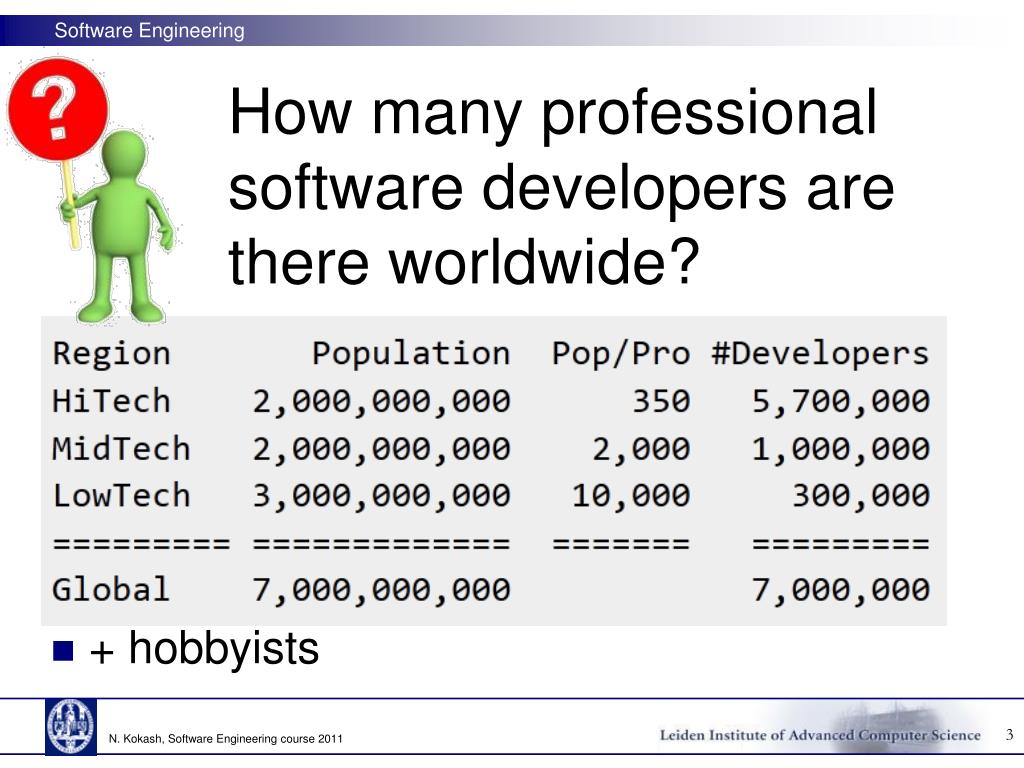Viewport: 1024px width, 768px height.
Task: Click the Pop/Pro value 2,000
Action: tap(641, 449)
